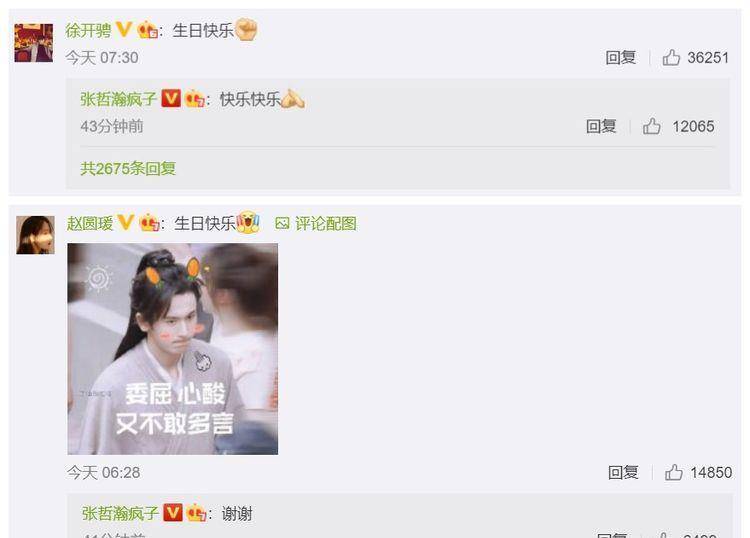750x538 pixels.
Task: Expand all 共2675条回复 replies
Action: click(x=128, y=168)
